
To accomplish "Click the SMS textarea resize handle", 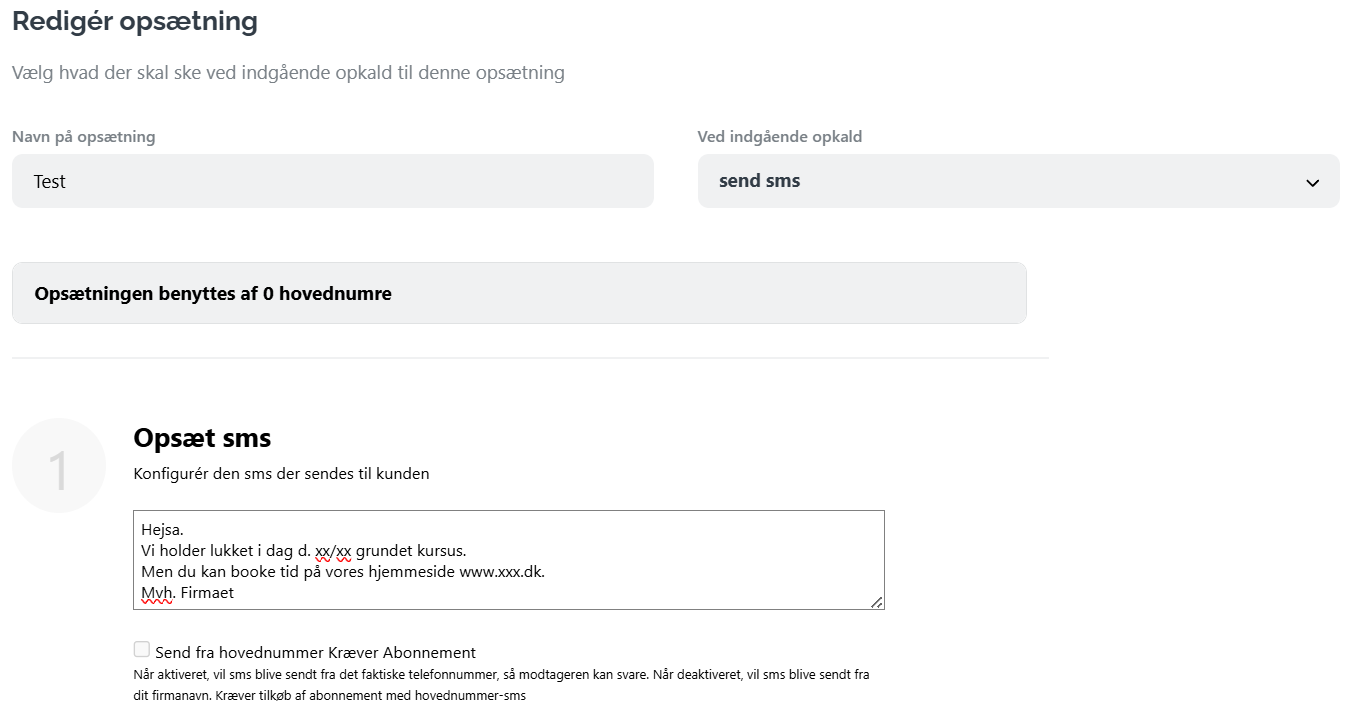I will [x=876, y=601].
